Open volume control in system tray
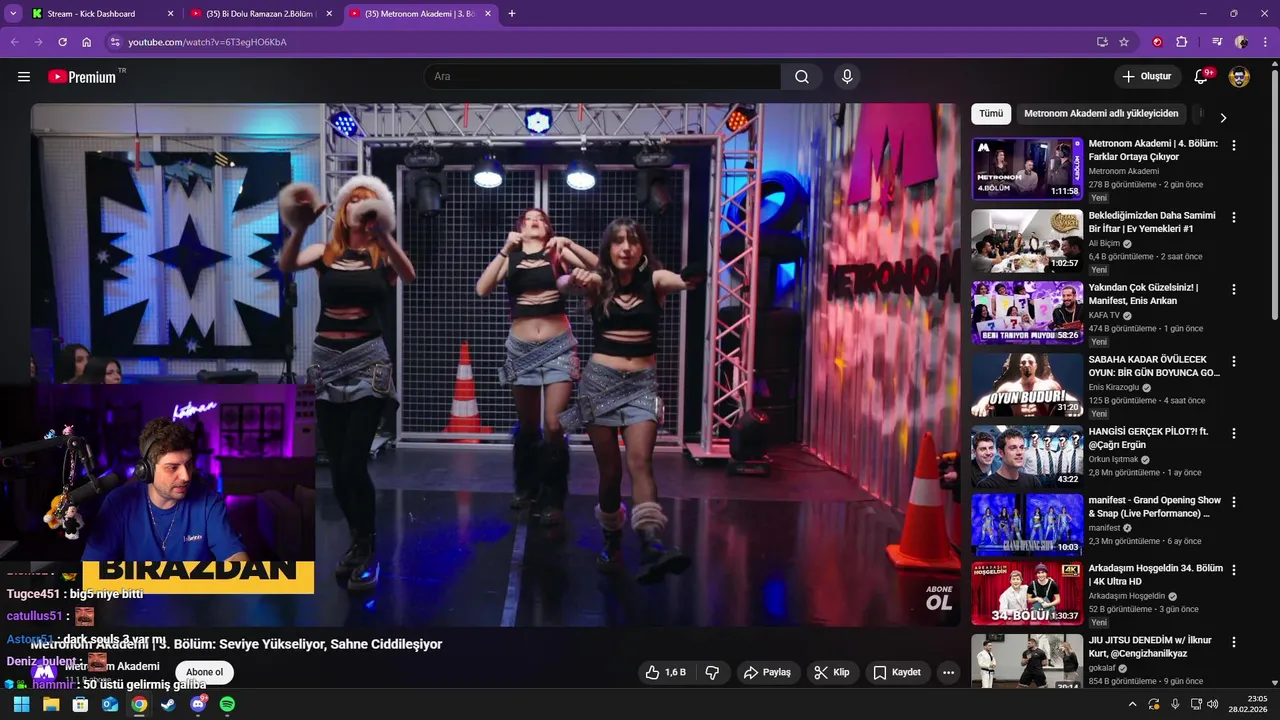The image size is (1280, 720). 1213,704
